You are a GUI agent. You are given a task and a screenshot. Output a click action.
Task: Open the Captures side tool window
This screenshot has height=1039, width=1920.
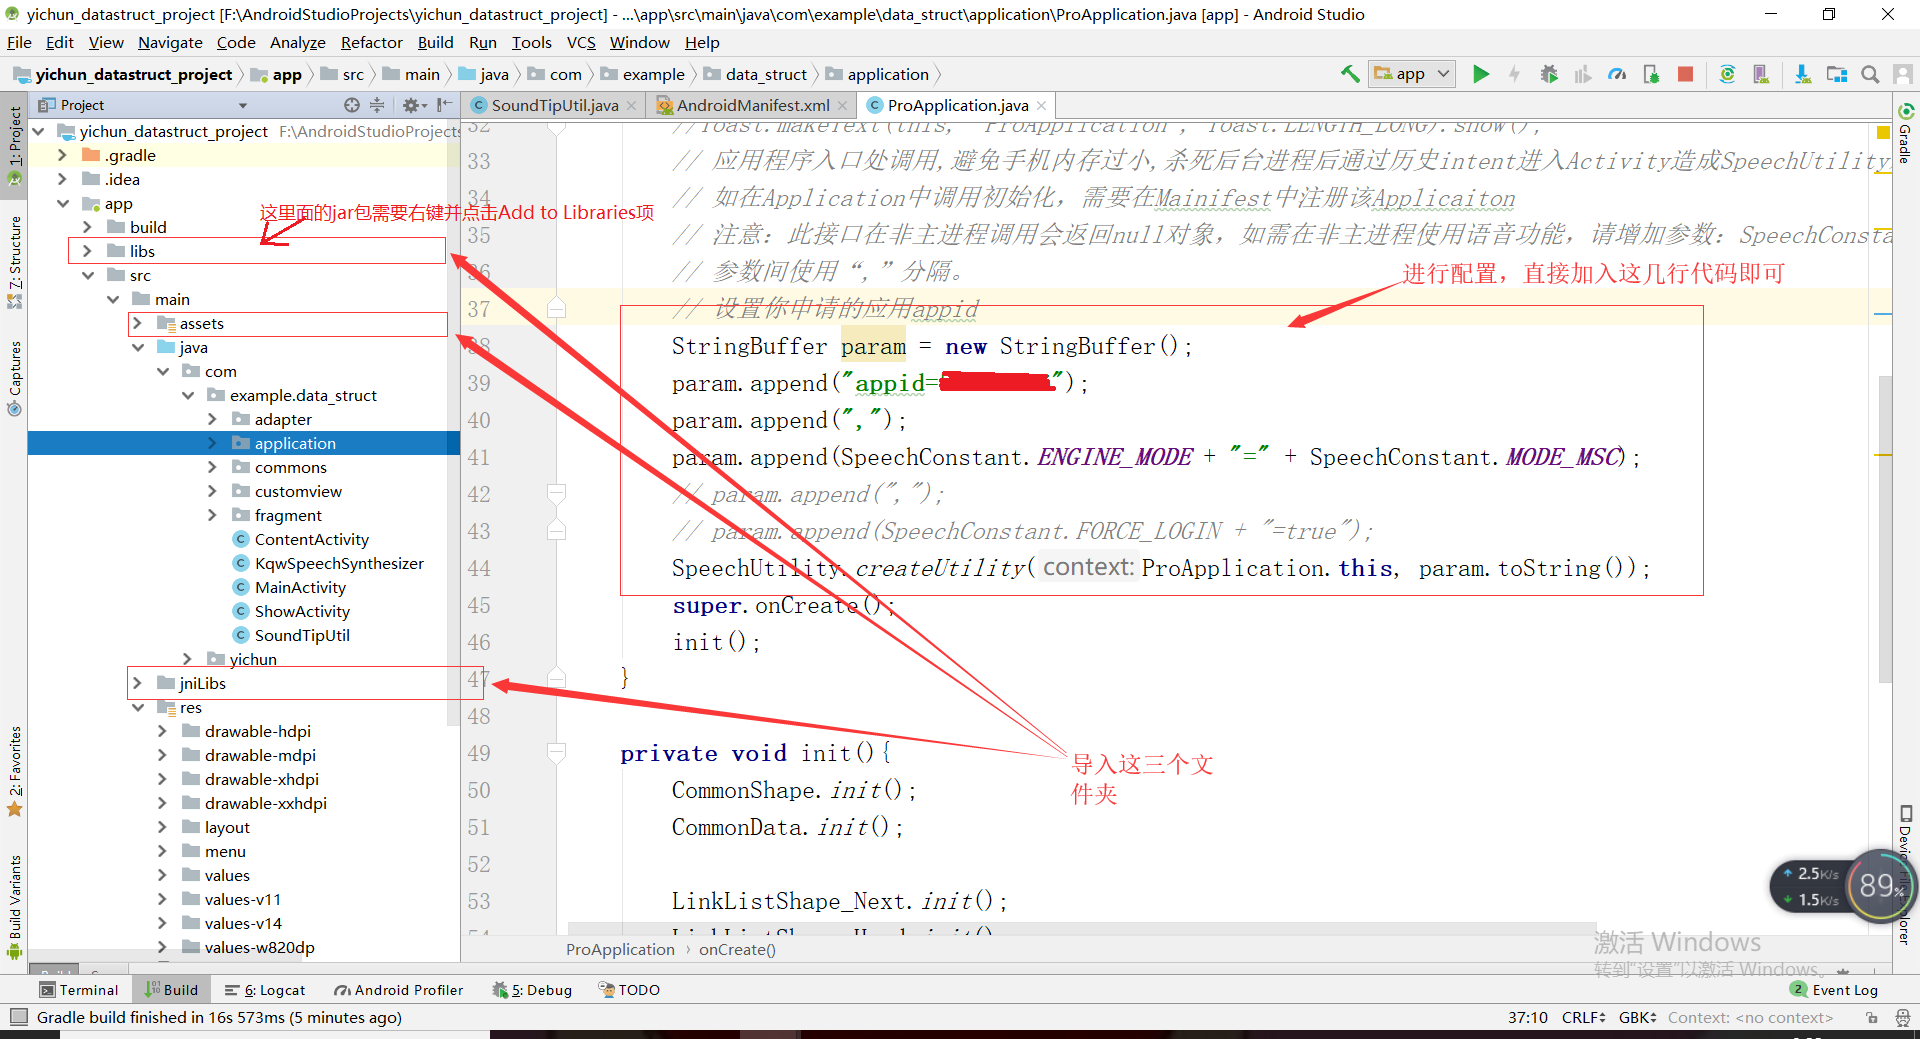(x=14, y=378)
